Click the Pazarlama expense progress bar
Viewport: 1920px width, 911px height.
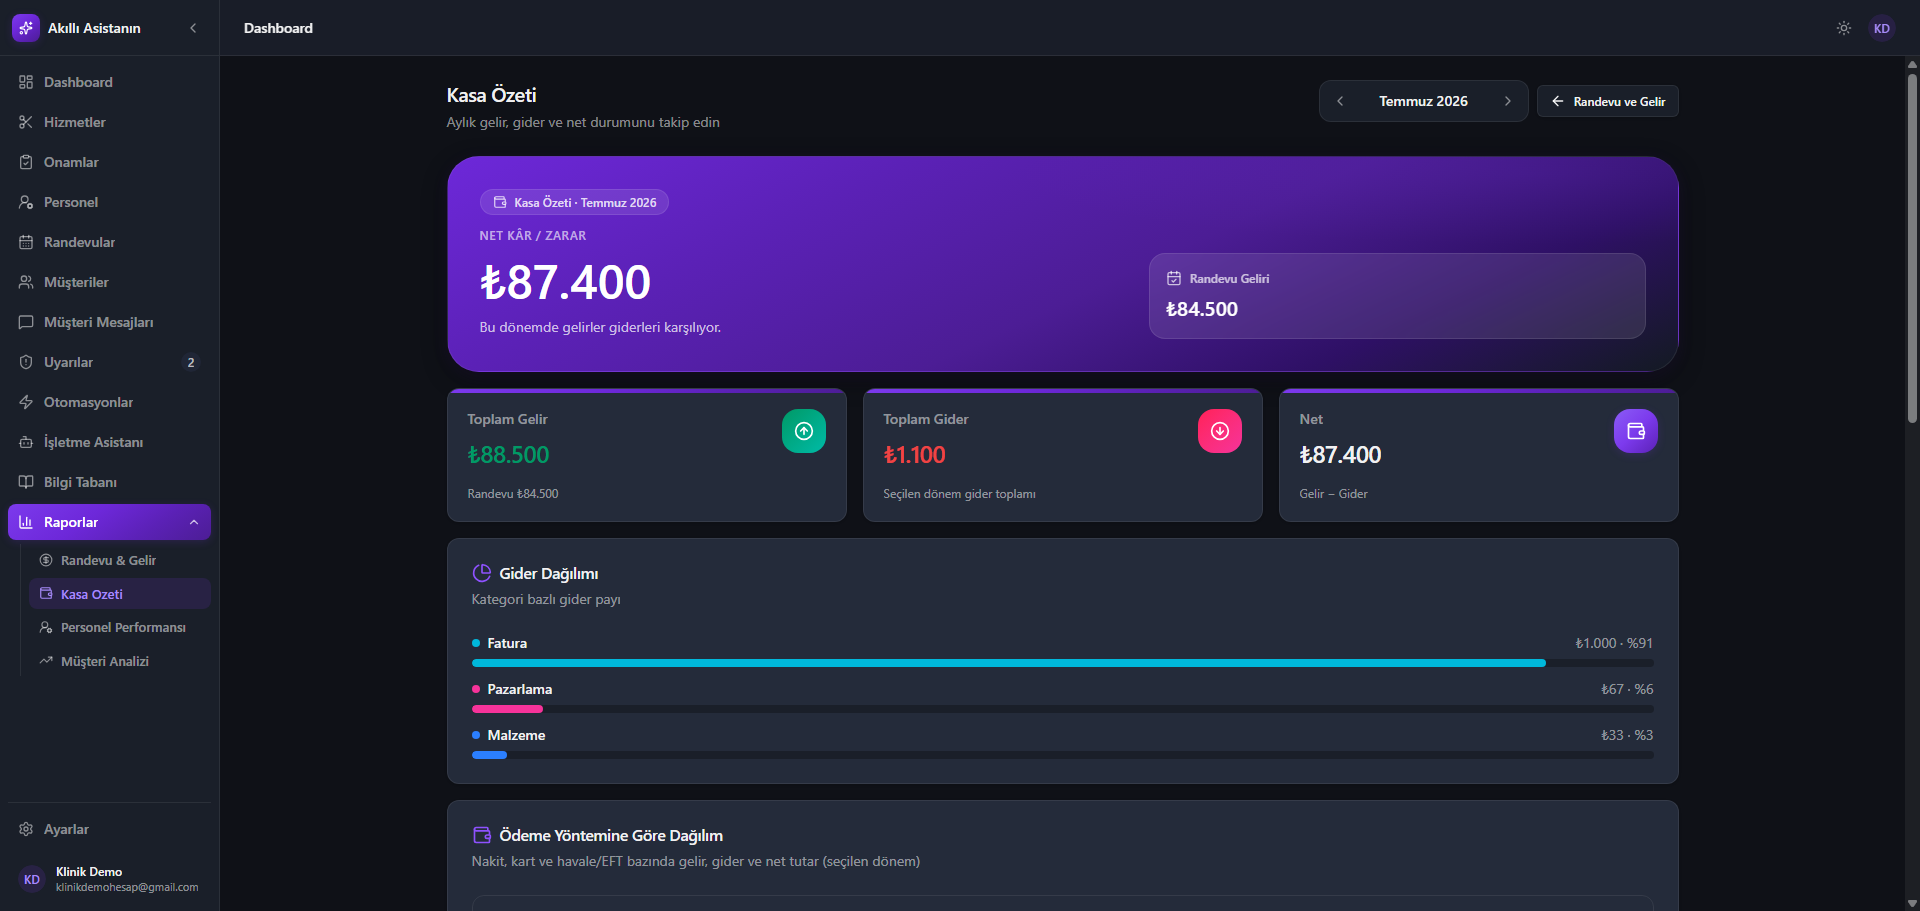[1062, 709]
